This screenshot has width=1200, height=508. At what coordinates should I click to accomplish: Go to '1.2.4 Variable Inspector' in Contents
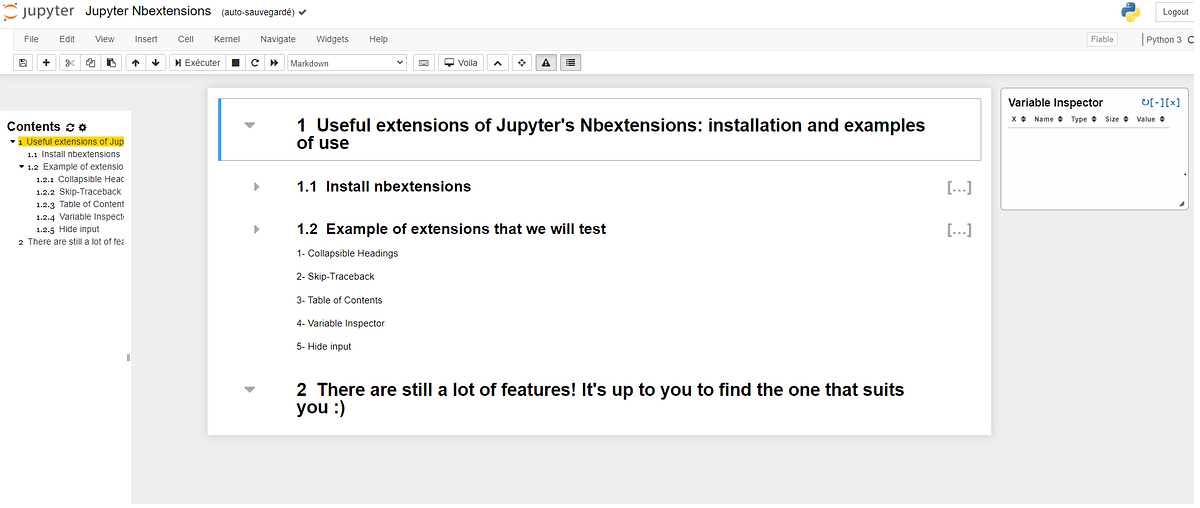point(80,217)
